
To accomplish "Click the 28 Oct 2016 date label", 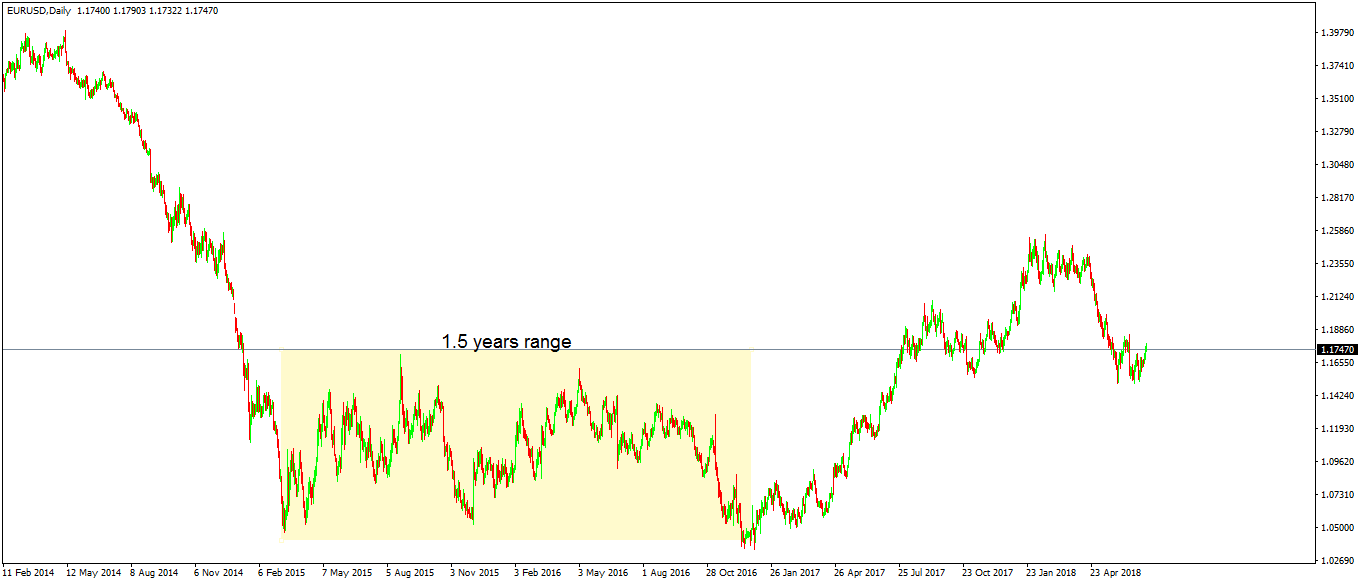I will [x=733, y=574].
